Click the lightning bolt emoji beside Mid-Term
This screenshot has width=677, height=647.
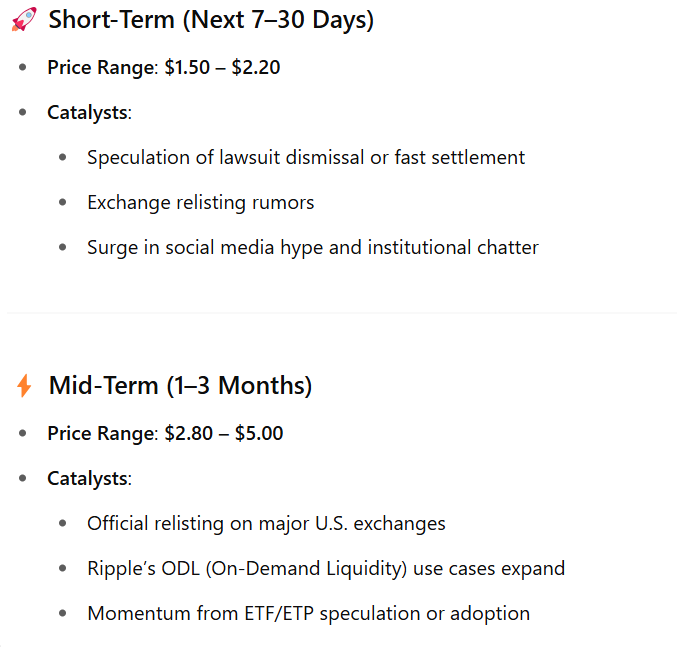coord(24,386)
